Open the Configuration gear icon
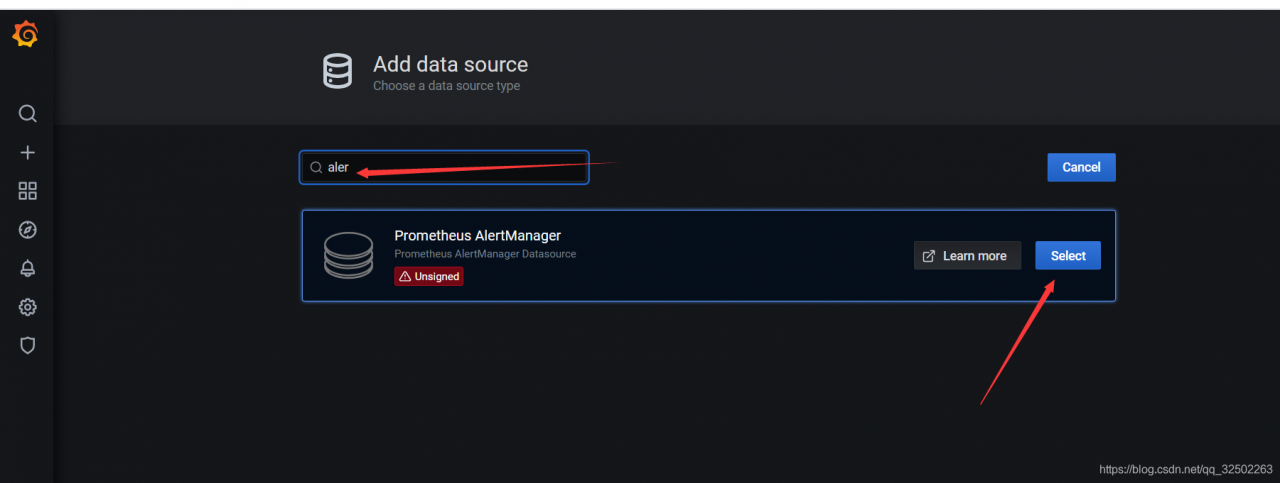The image size is (1280, 483). tap(28, 307)
